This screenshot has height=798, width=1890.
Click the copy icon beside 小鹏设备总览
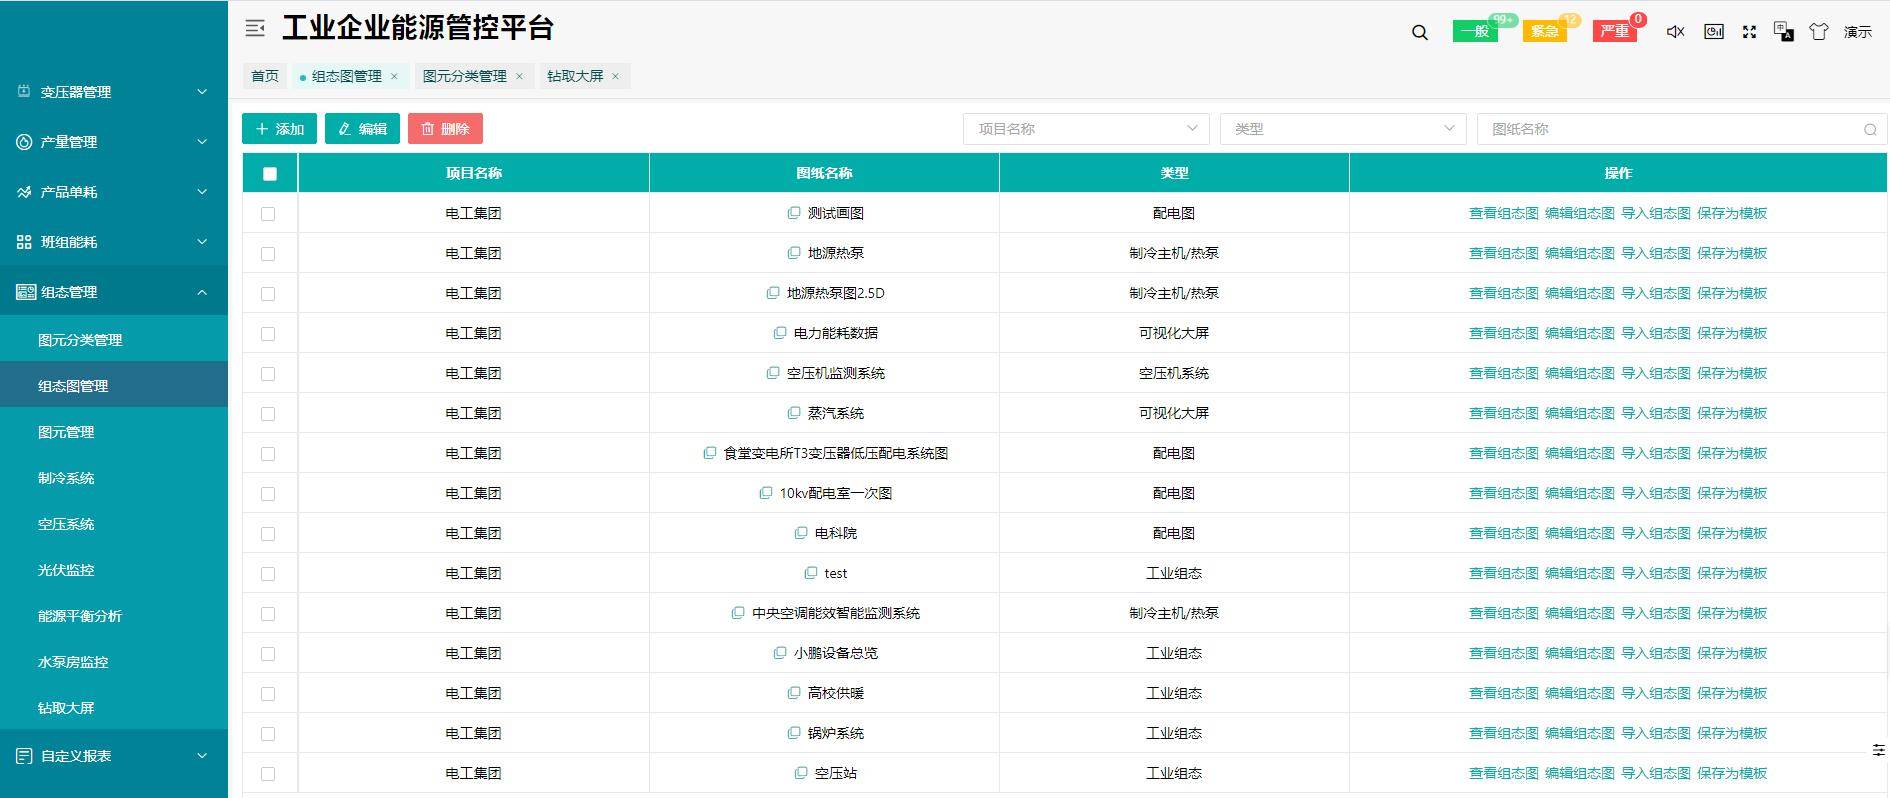pyautogui.click(x=780, y=653)
